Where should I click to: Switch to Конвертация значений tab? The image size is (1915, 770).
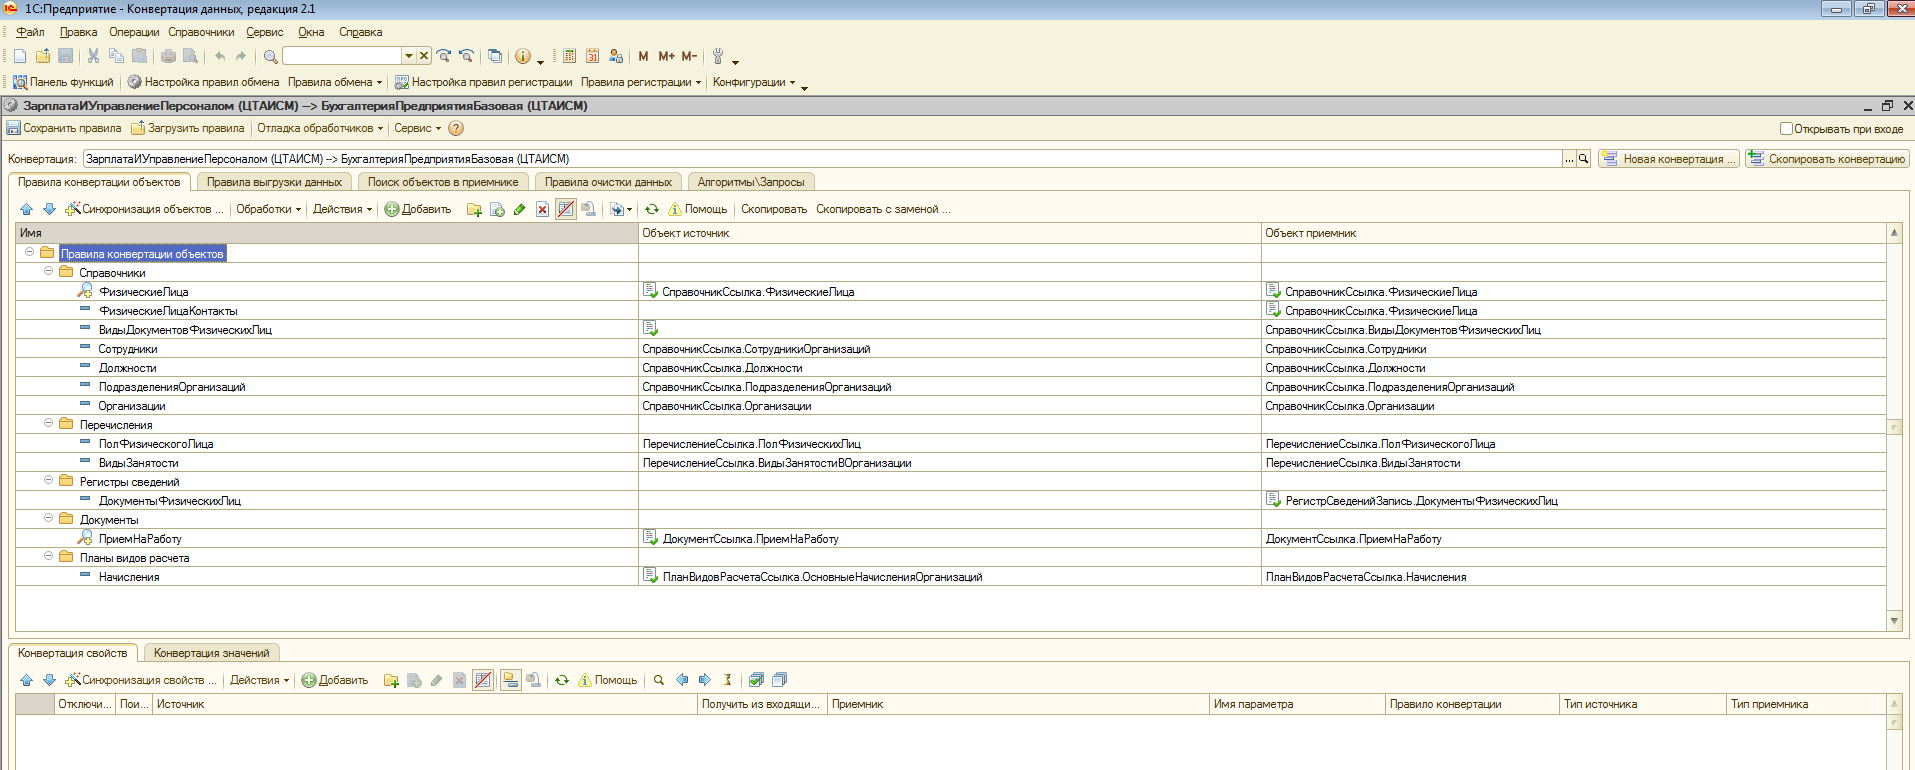[x=211, y=653]
